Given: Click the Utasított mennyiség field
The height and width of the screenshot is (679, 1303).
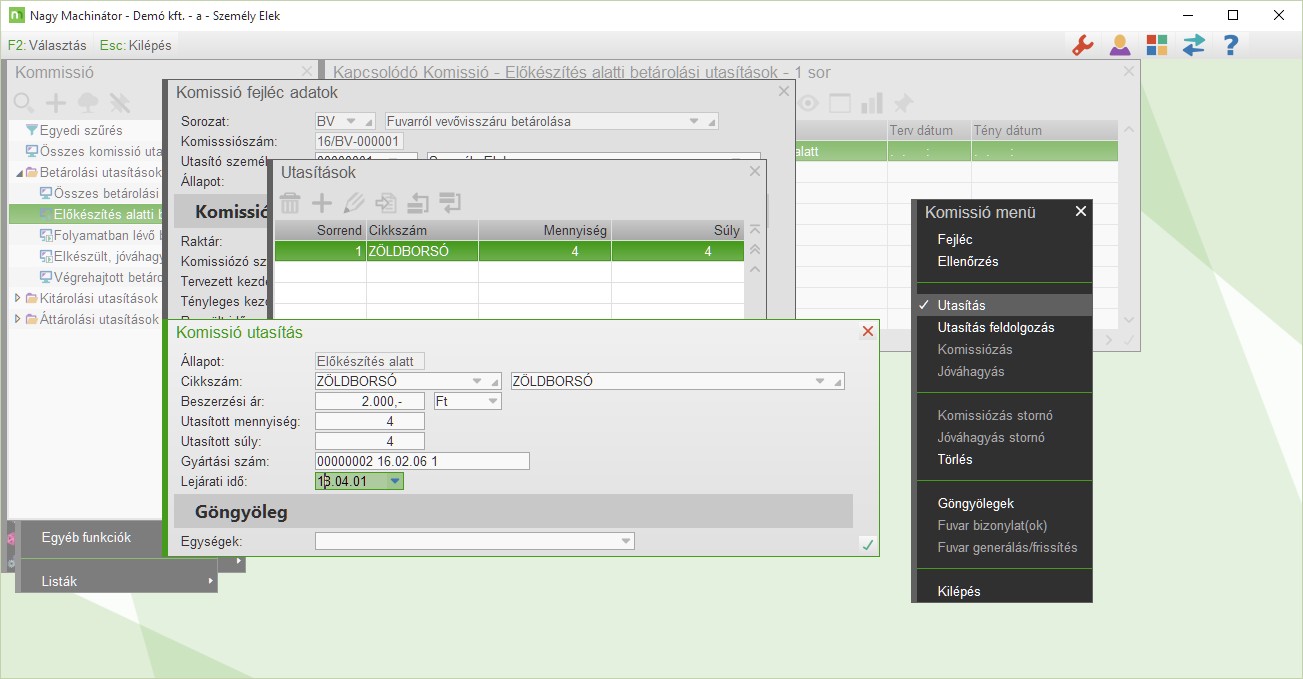Looking at the screenshot, I should click(369, 421).
